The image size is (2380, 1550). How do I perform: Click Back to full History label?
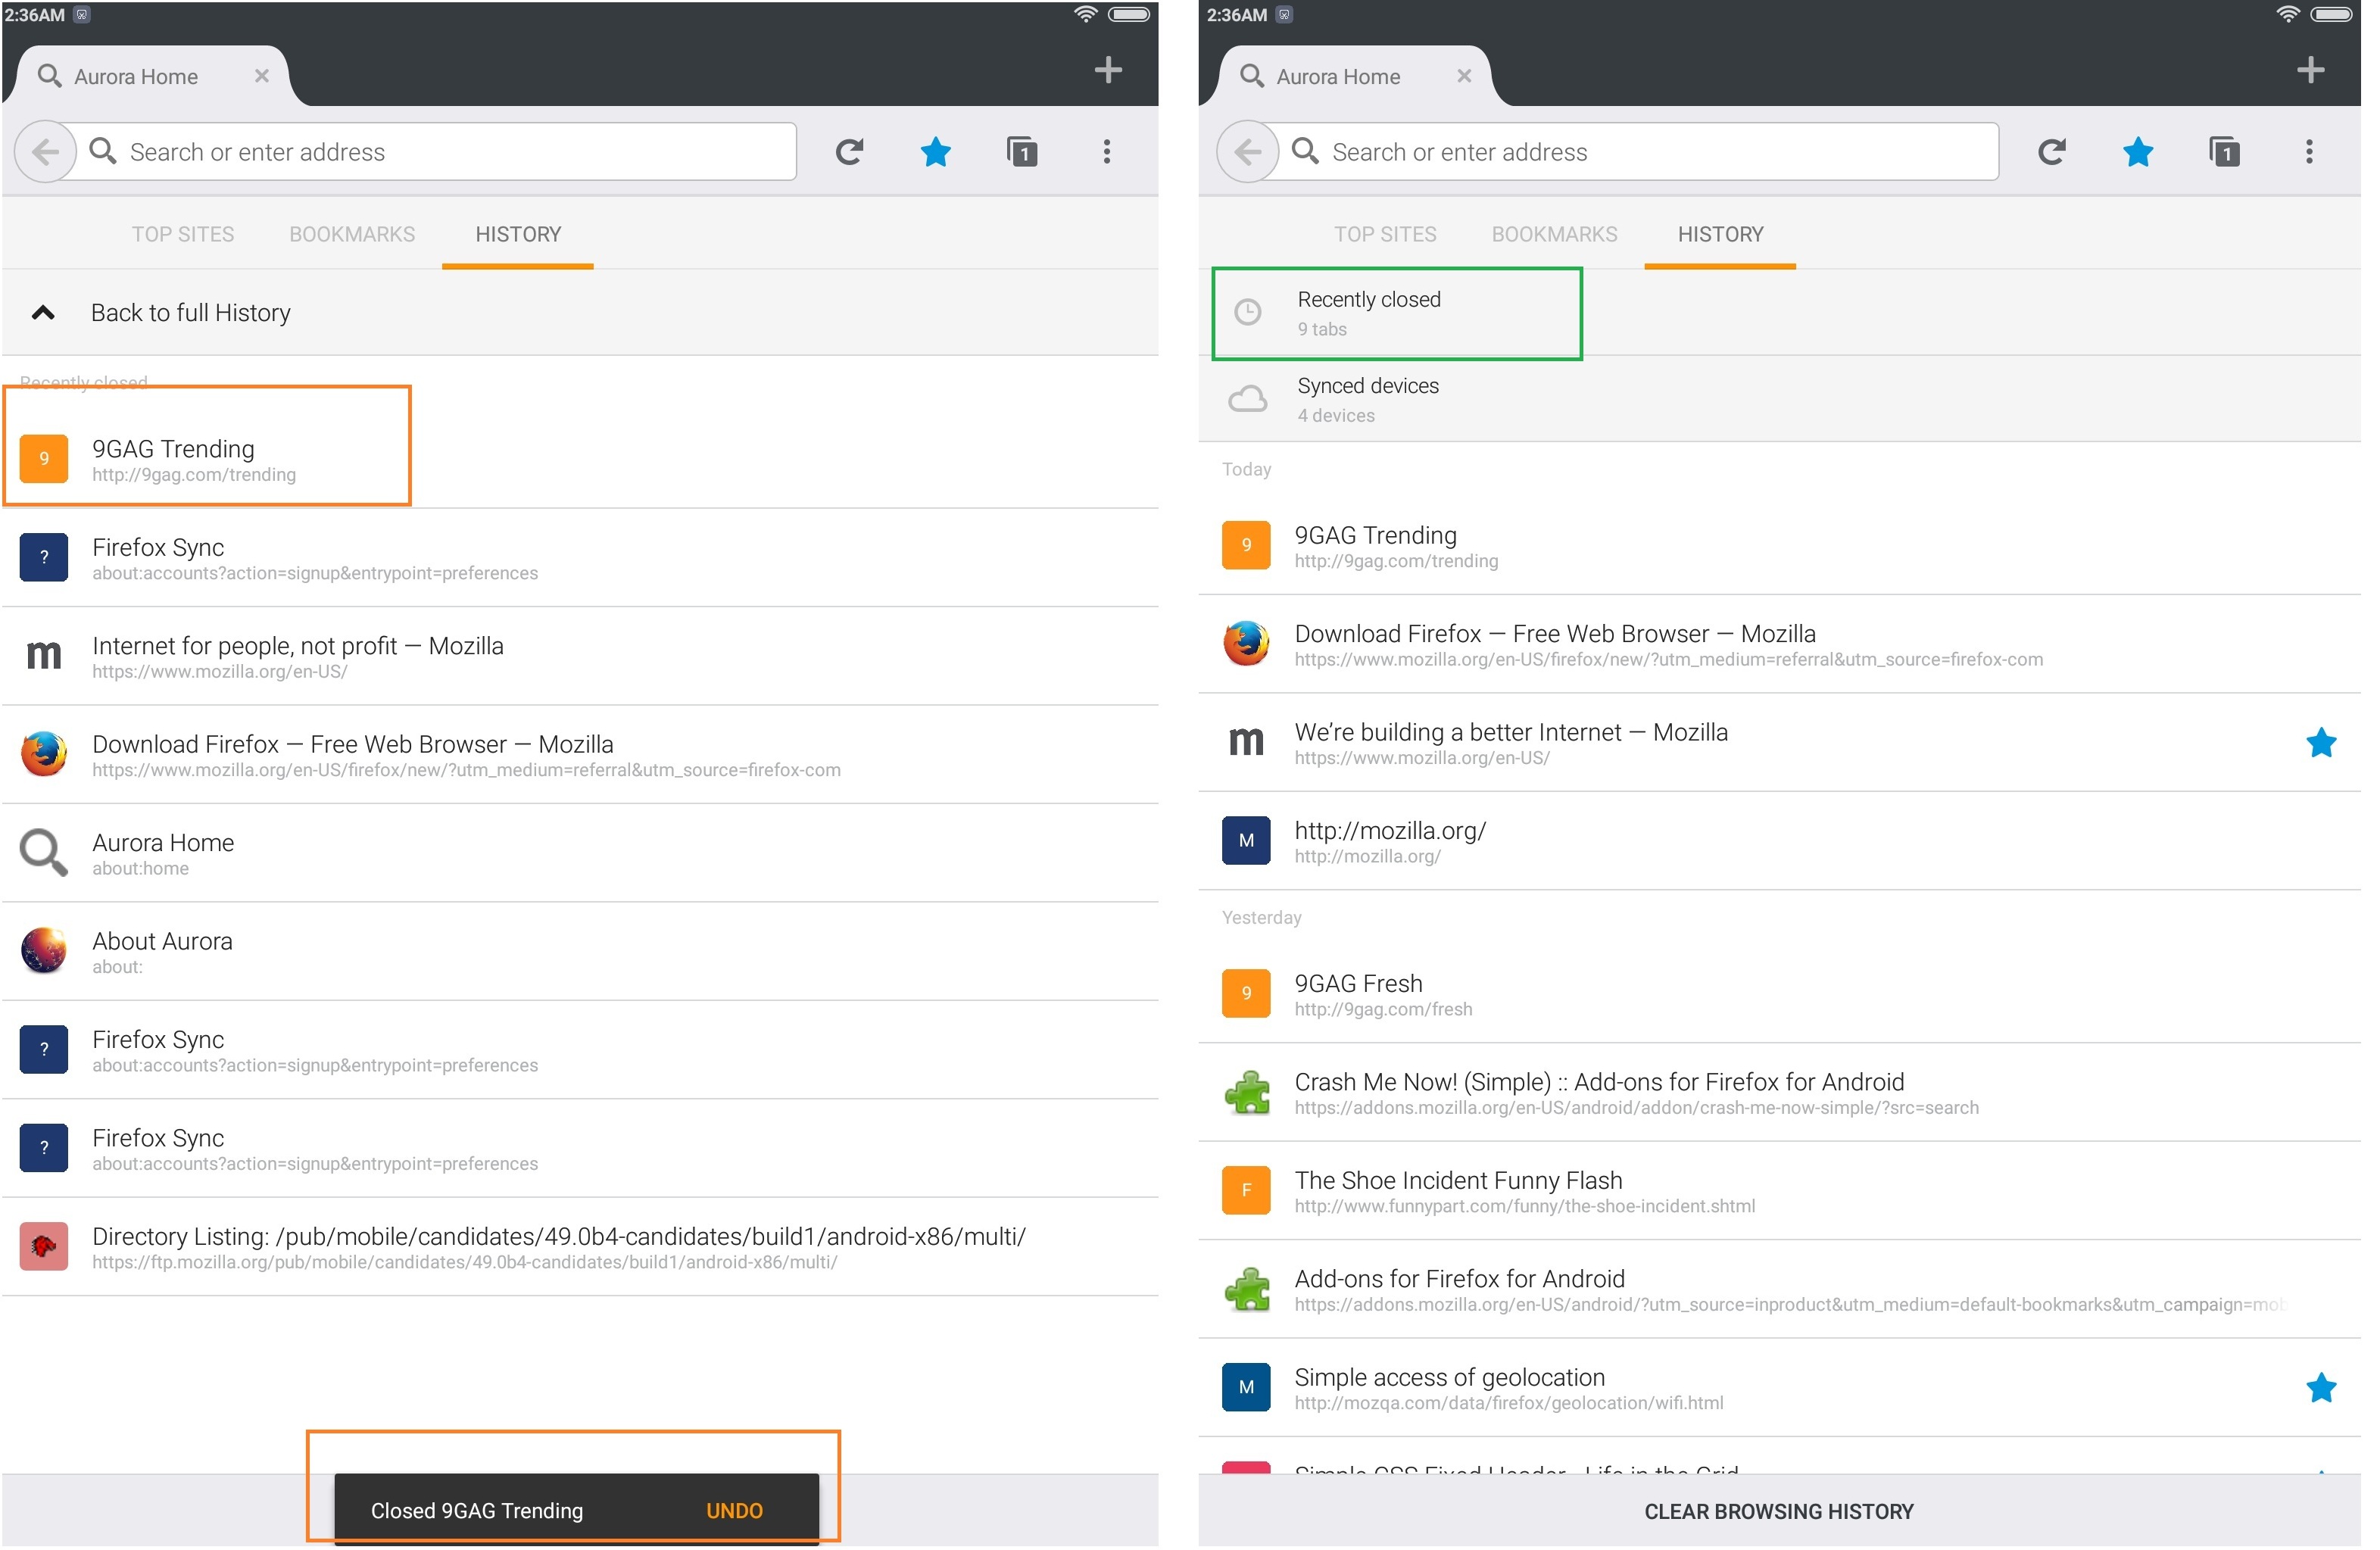point(191,313)
